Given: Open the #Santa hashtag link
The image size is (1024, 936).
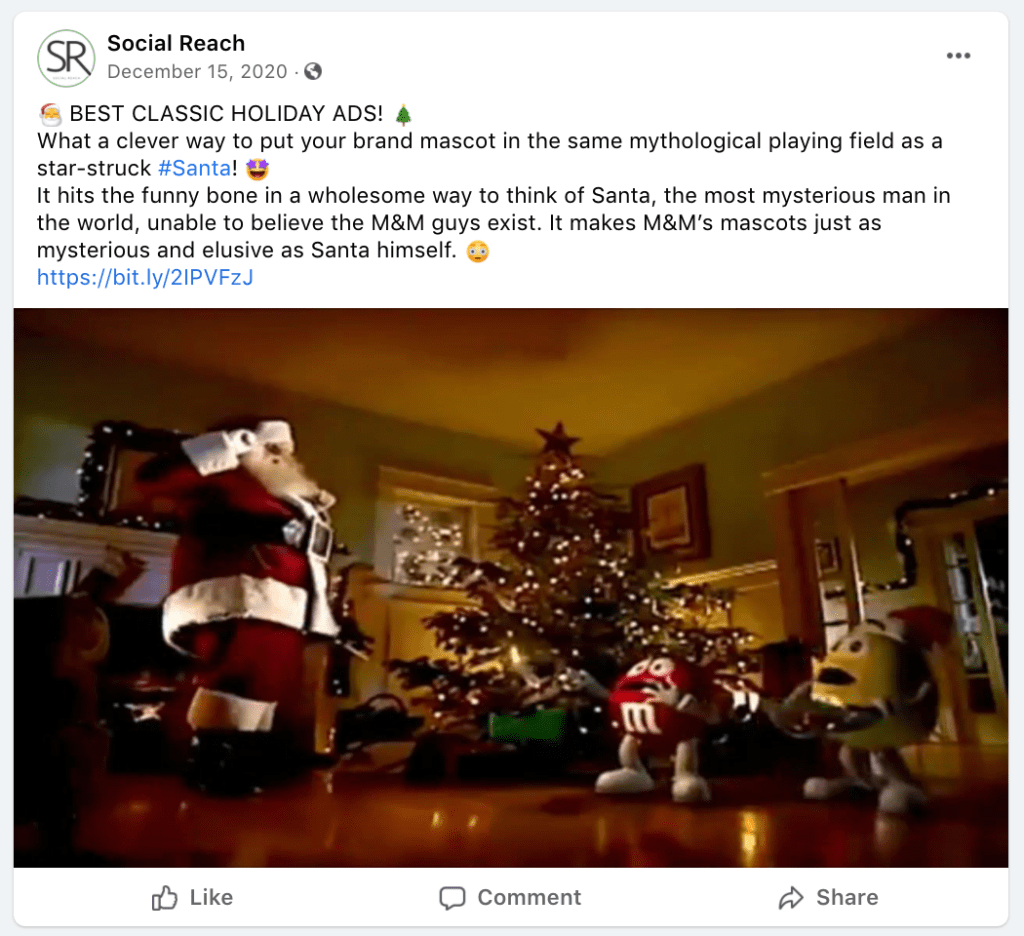Looking at the screenshot, I should click(195, 169).
